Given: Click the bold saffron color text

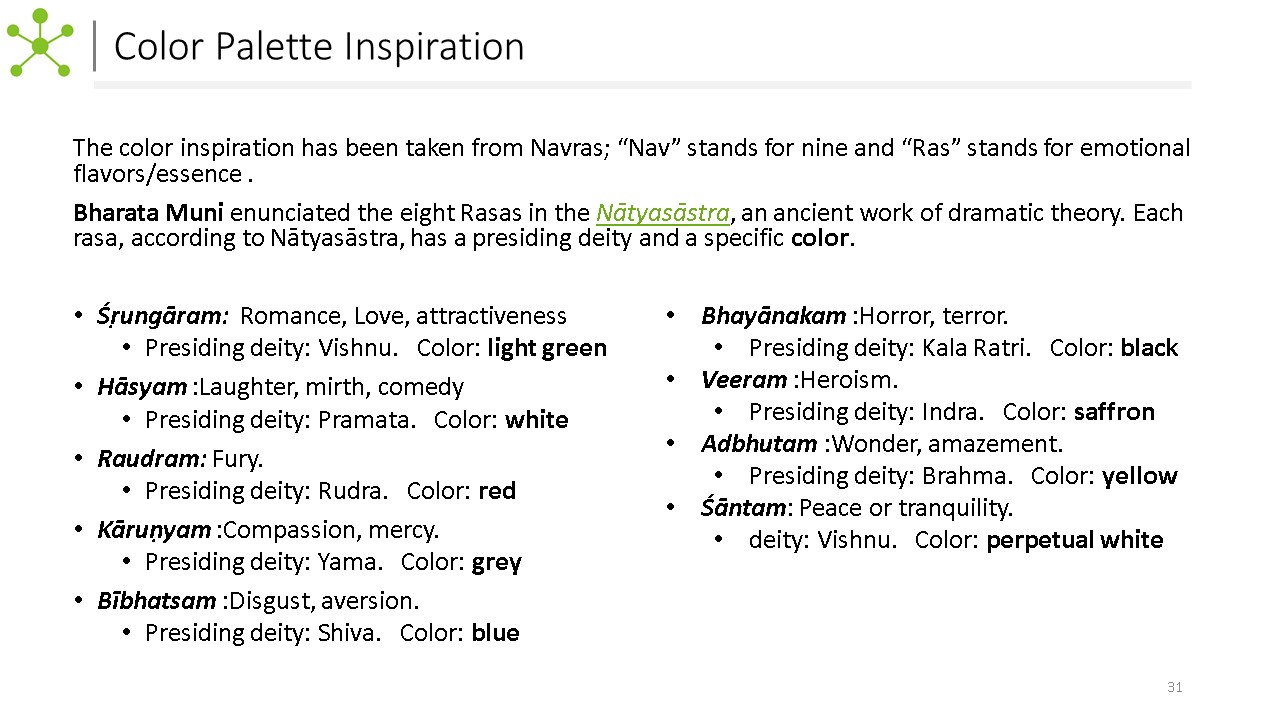Looking at the screenshot, I should coord(1114,412).
